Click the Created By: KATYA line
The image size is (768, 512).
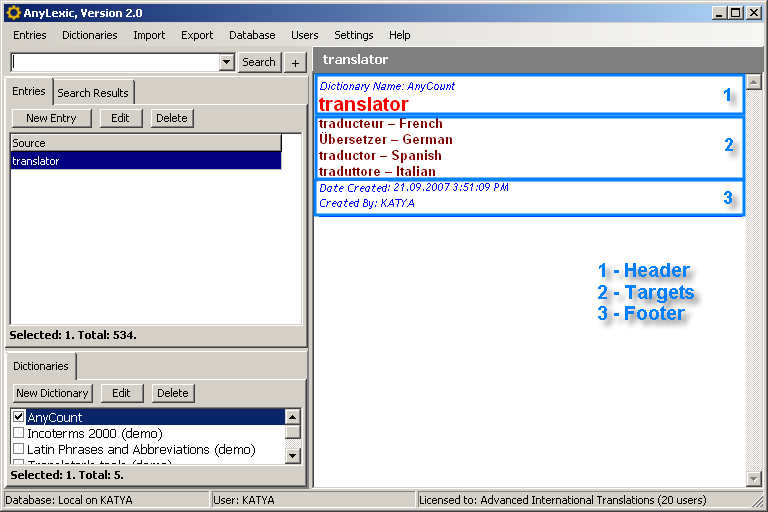[x=367, y=203]
